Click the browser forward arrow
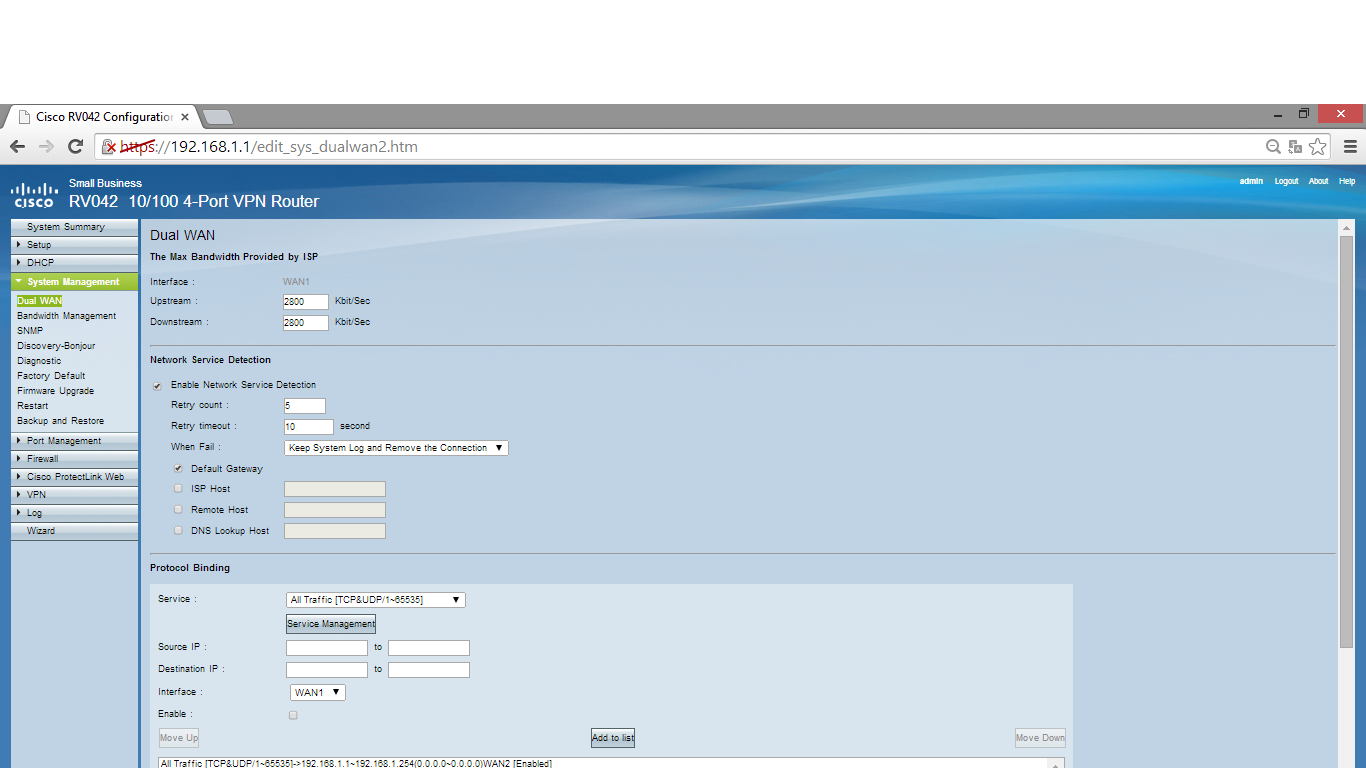 [x=46, y=147]
